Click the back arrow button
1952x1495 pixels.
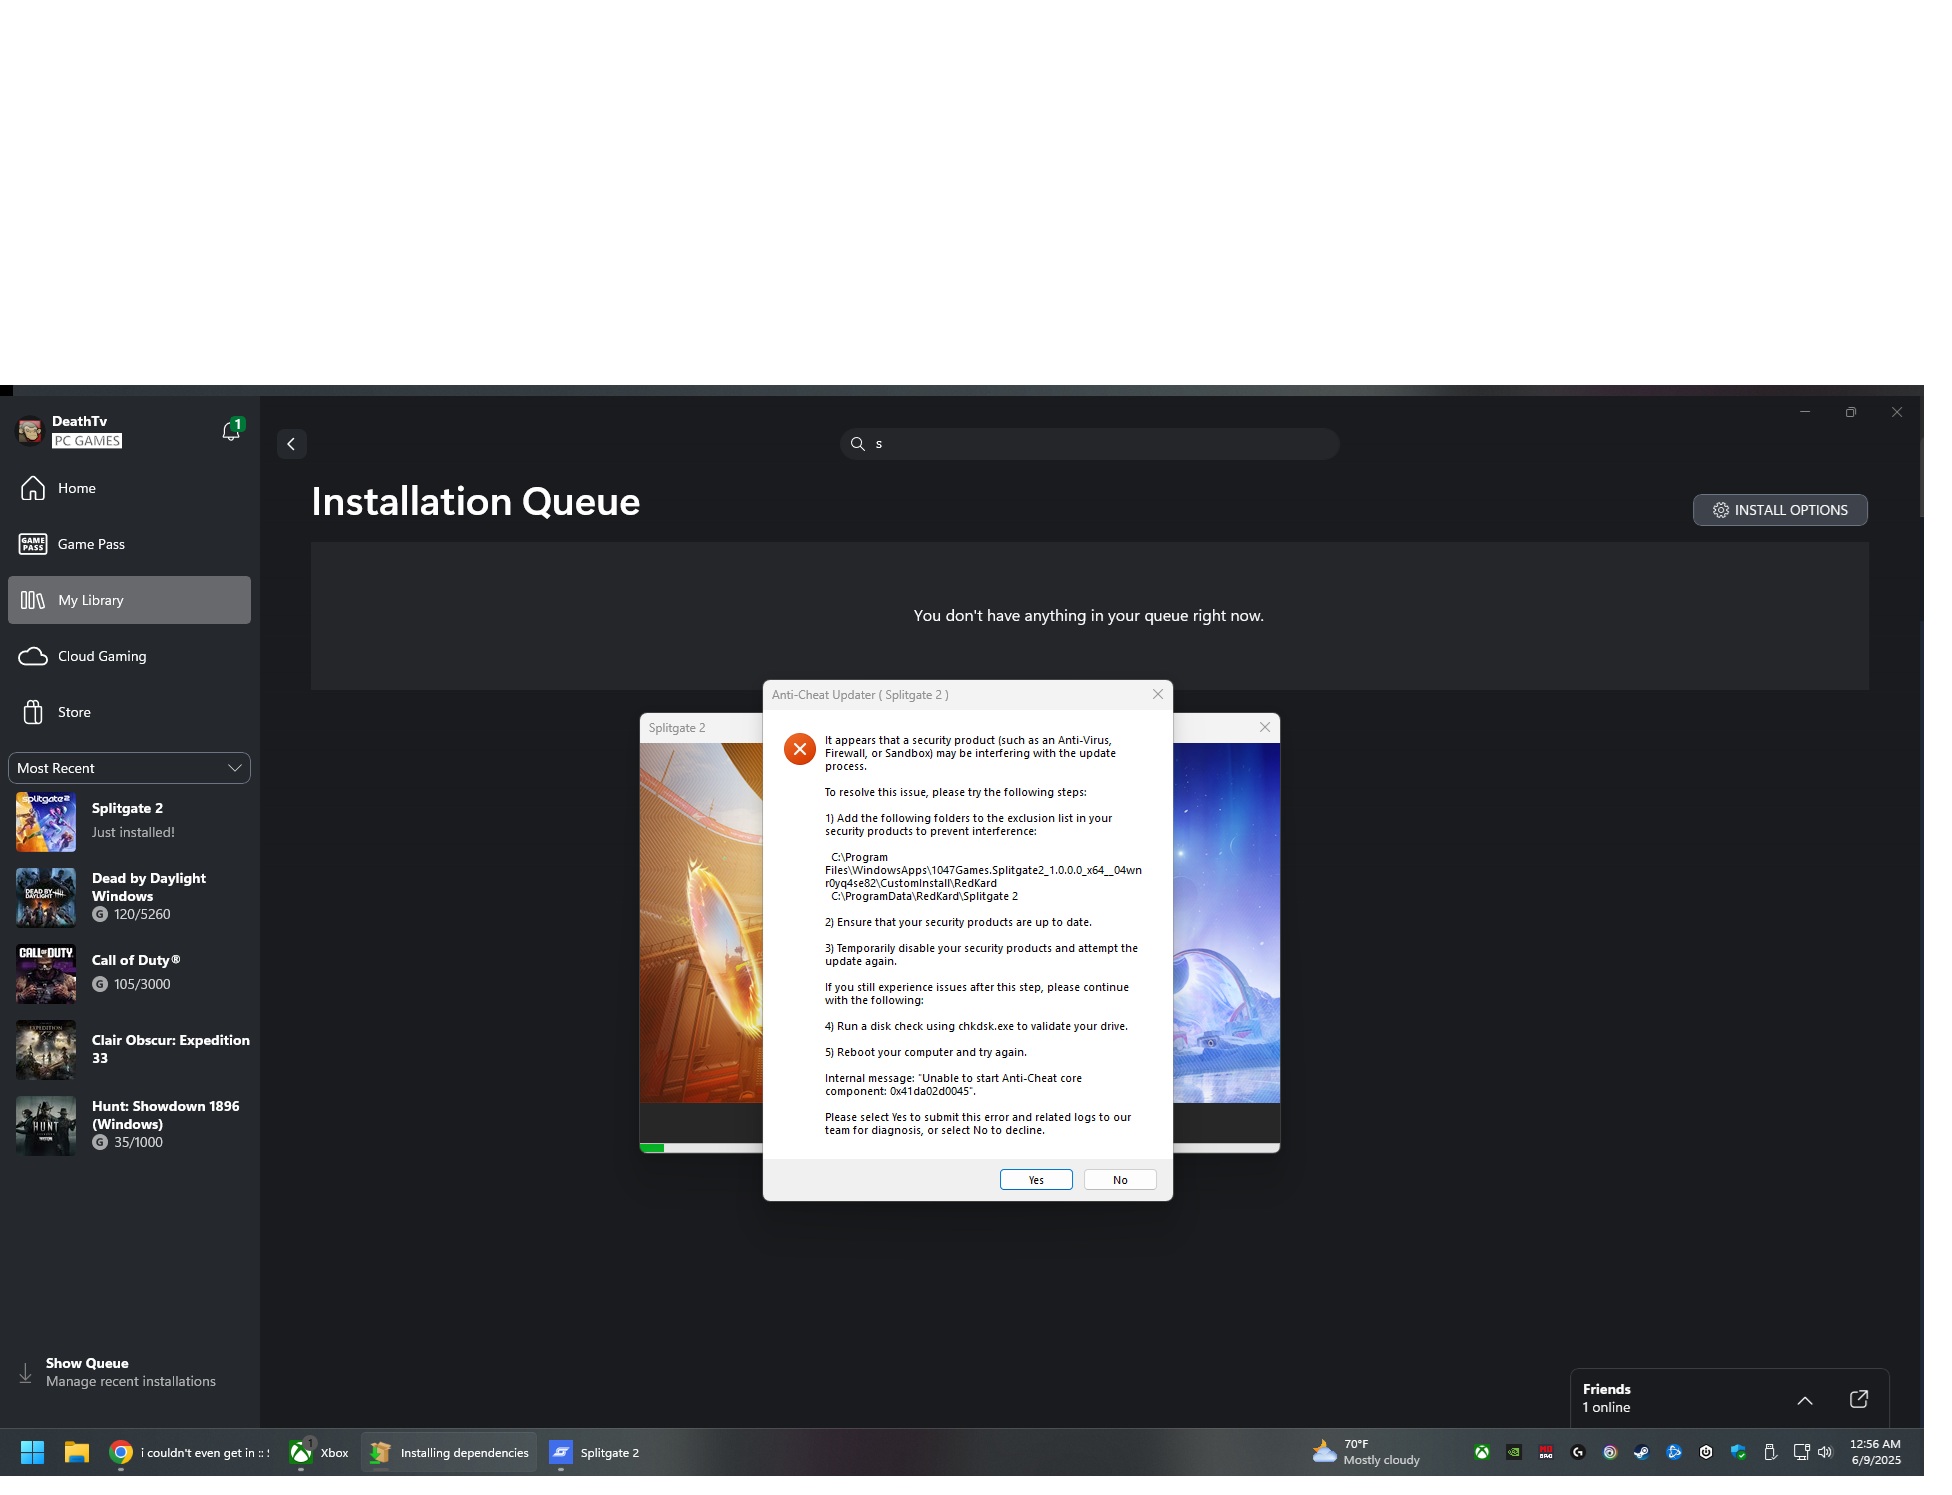pos(291,444)
